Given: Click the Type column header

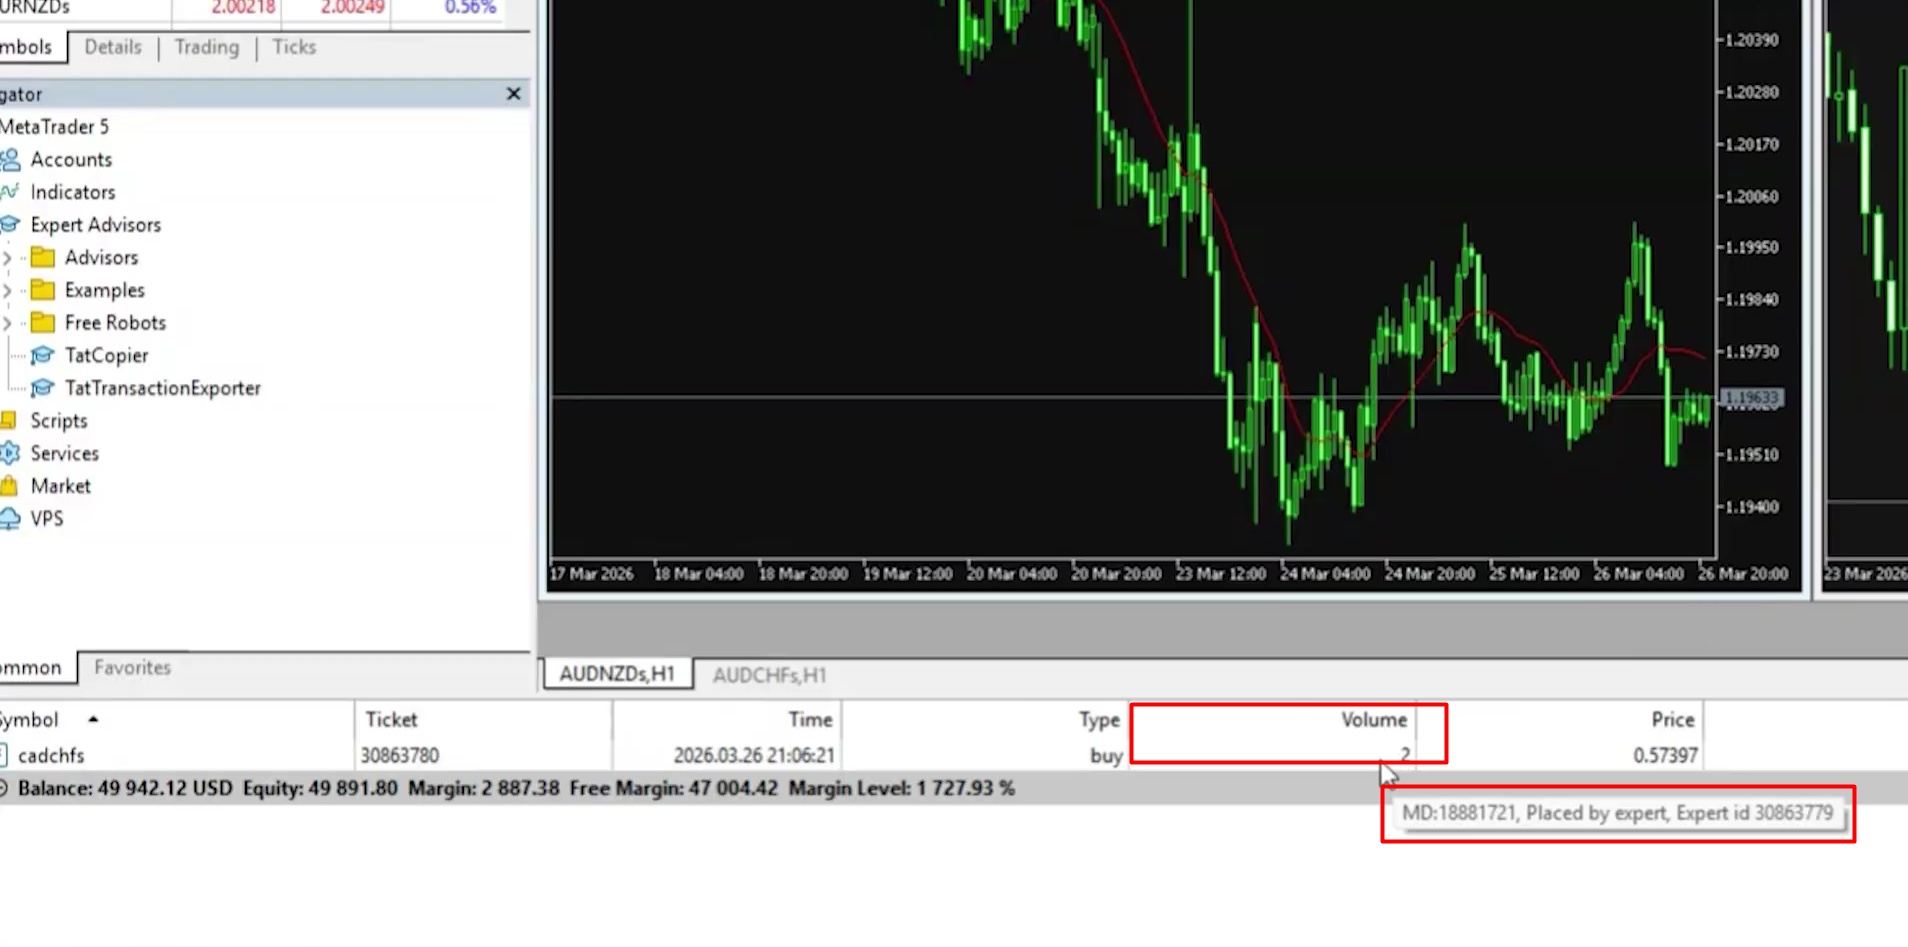Looking at the screenshot, I should point(985,720).
